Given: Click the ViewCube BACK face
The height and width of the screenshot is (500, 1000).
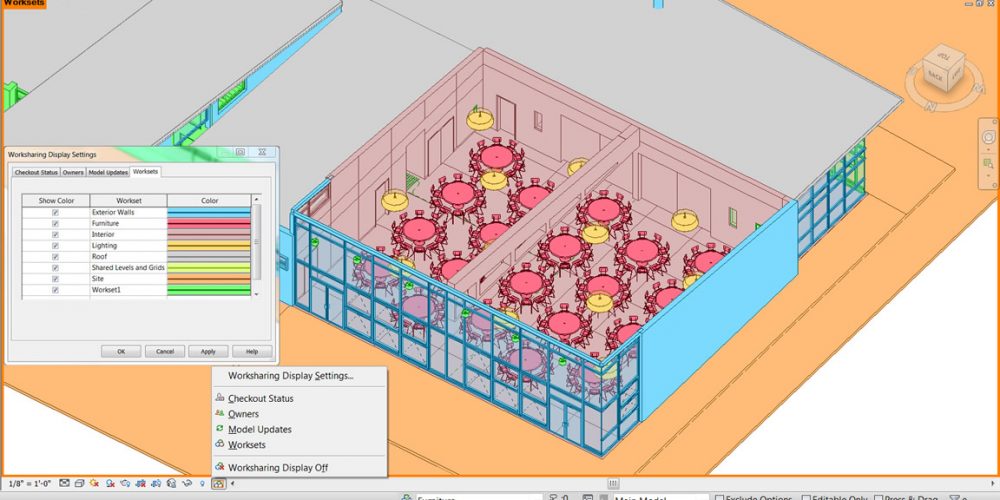Looking at the screenshot, I should pyautogui.click(x=936, y=77).
